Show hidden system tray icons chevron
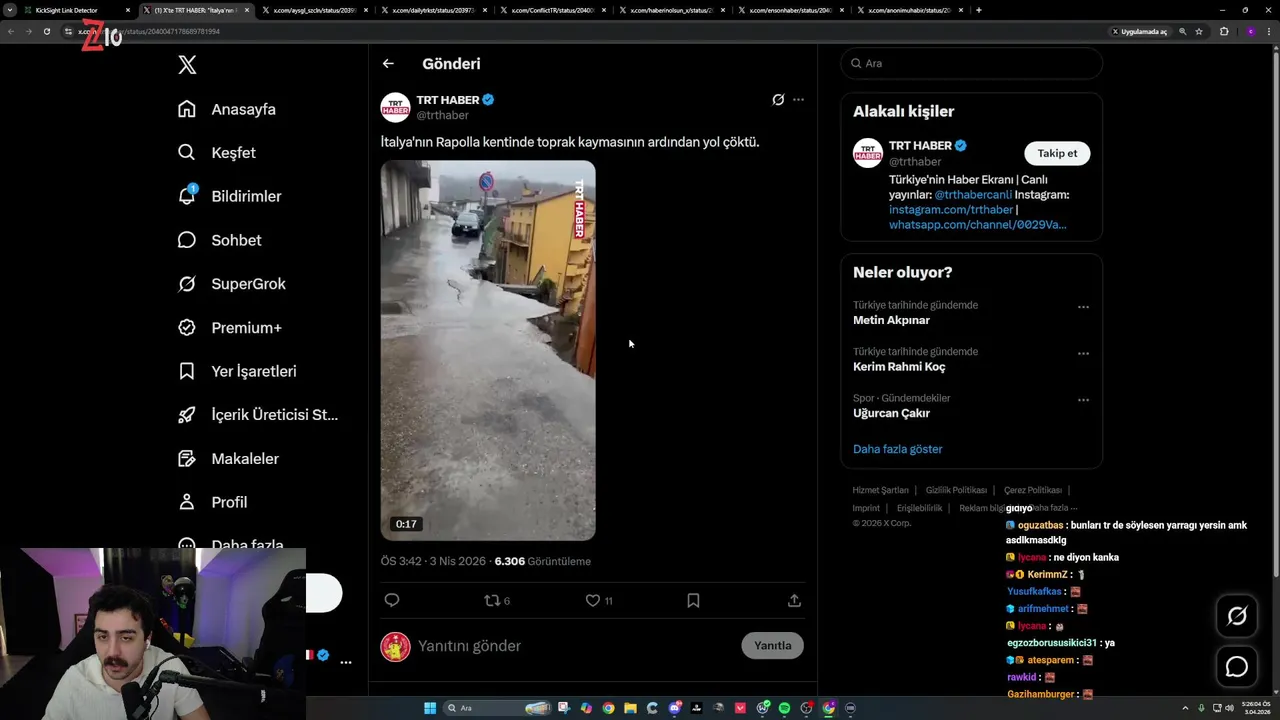The height and width of the screenshot is (720, 1280). (1186, 708)
